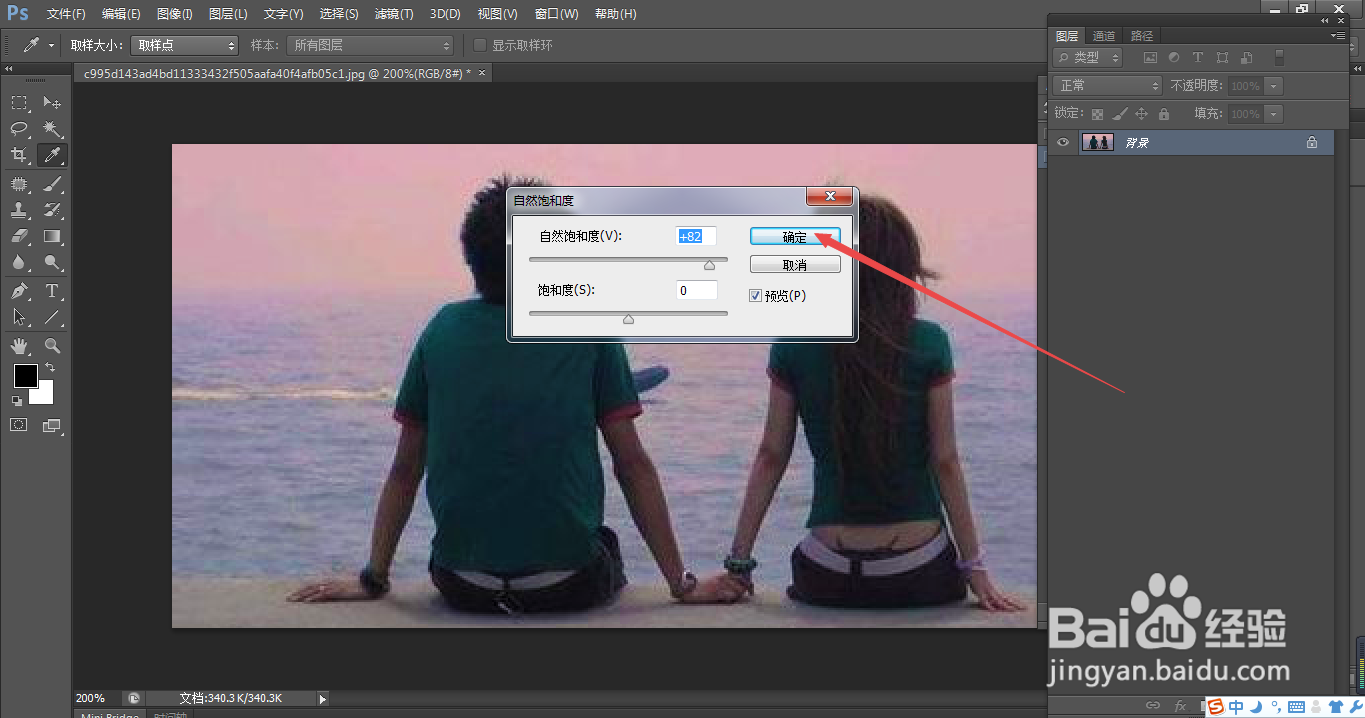Select the Gradient tool
This screenshot has width=1365, height=718.
(52, 236)
